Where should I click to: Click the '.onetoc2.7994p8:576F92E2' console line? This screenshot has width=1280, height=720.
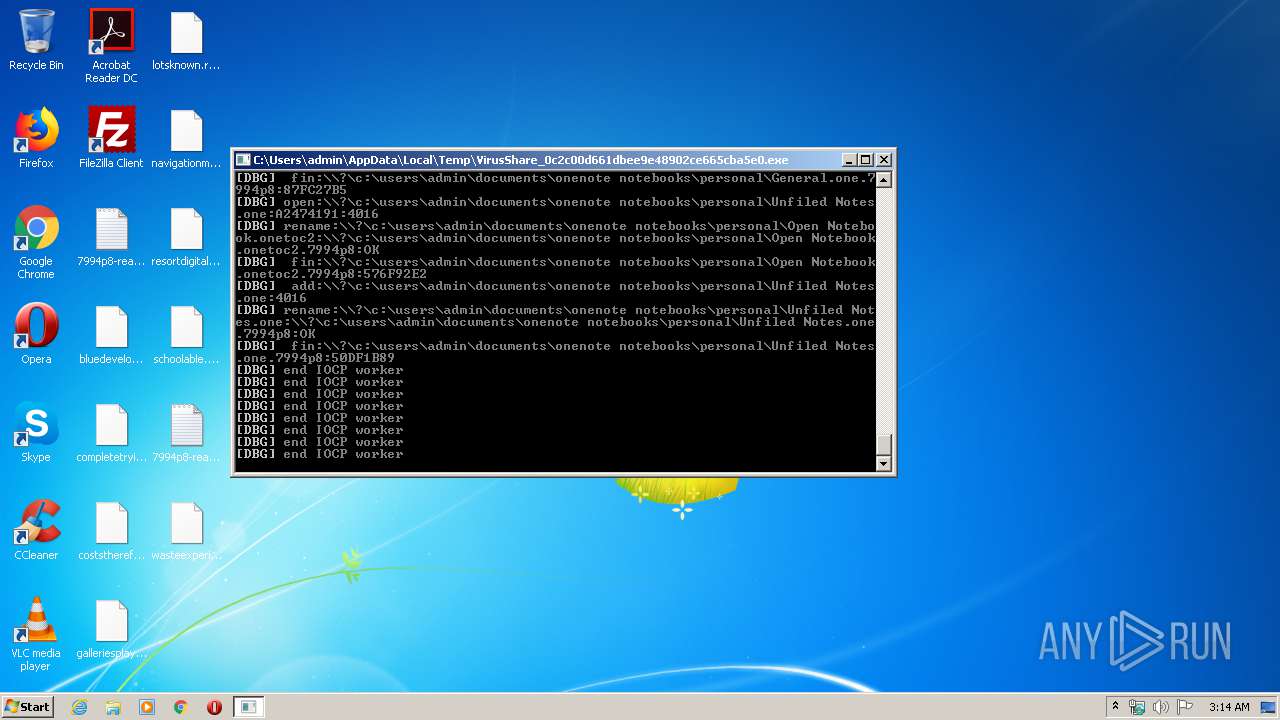(331, 274)
